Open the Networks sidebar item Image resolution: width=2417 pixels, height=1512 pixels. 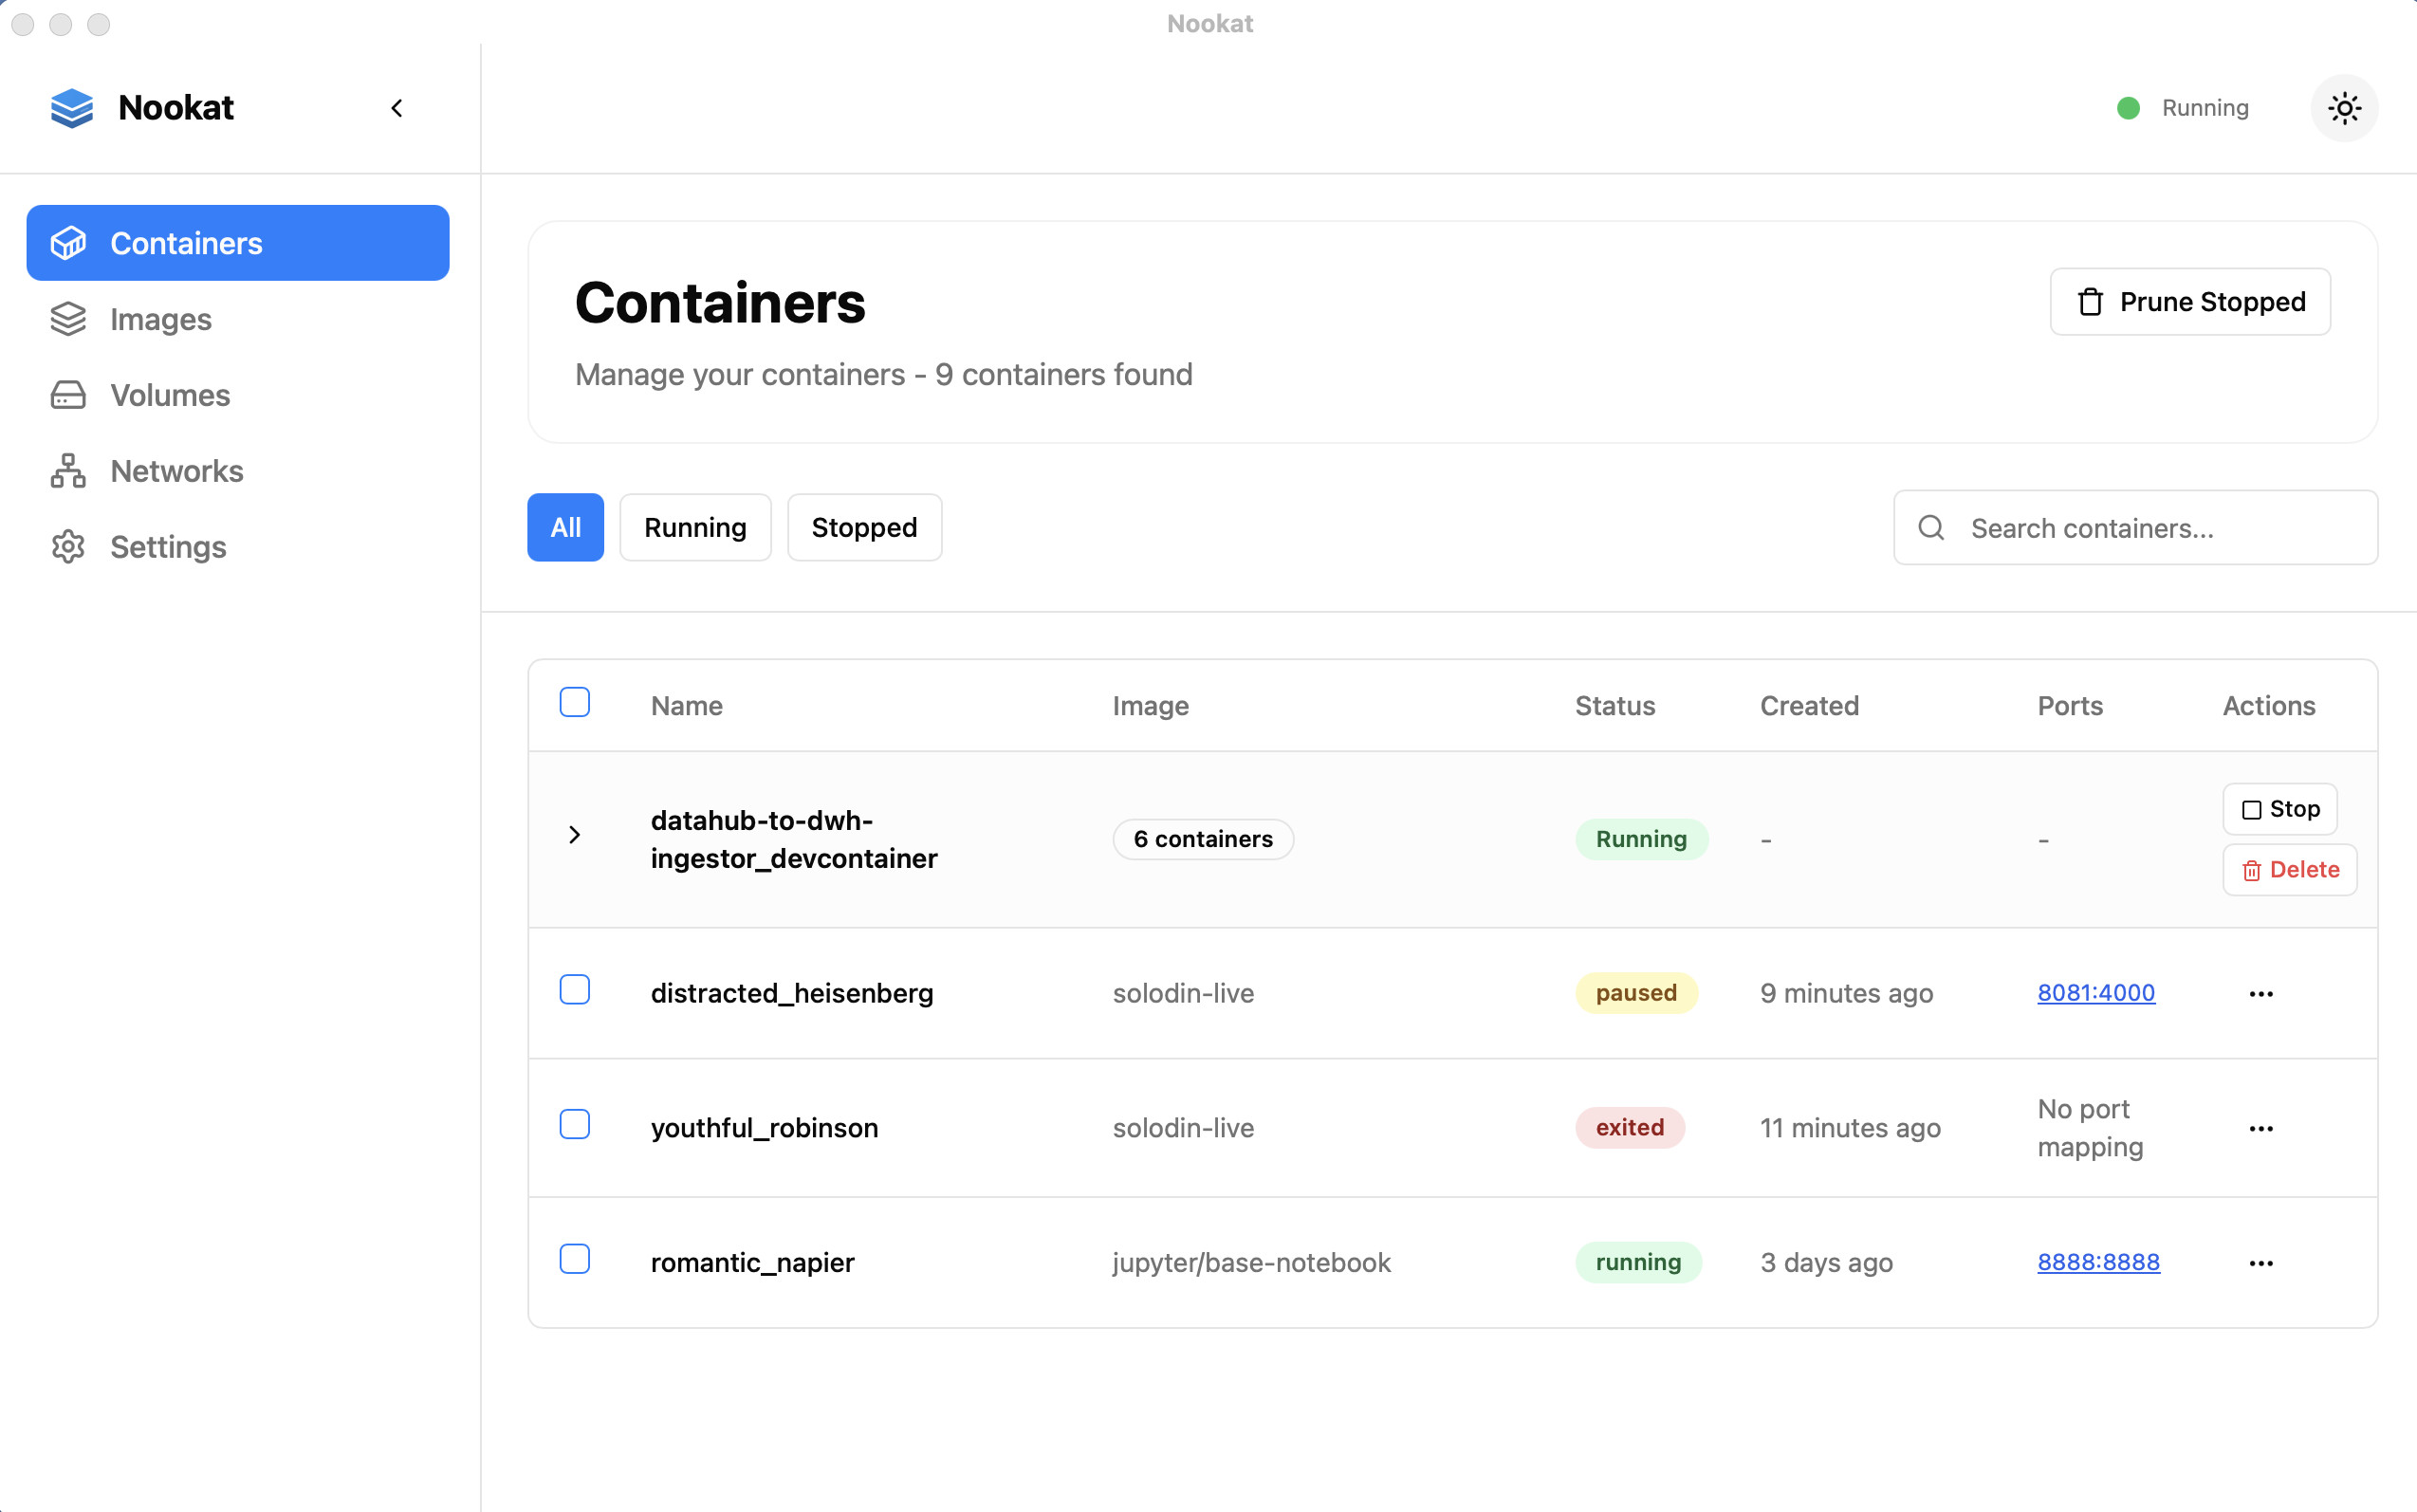coord(176,471)
